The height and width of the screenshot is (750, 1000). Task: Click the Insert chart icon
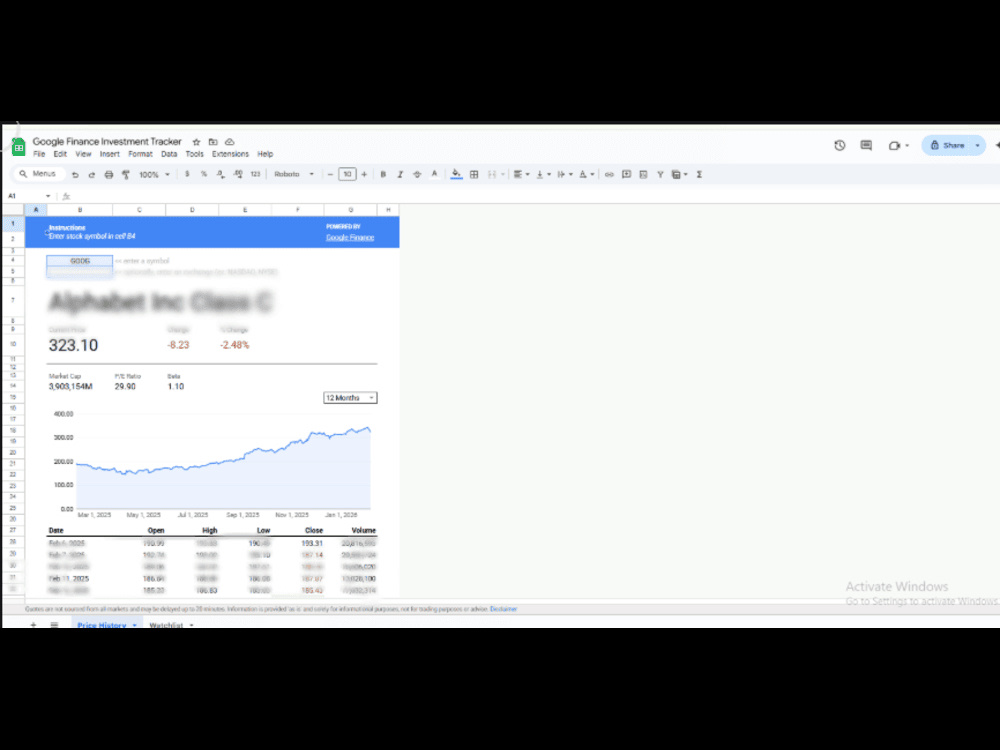[x=643, y=174]
